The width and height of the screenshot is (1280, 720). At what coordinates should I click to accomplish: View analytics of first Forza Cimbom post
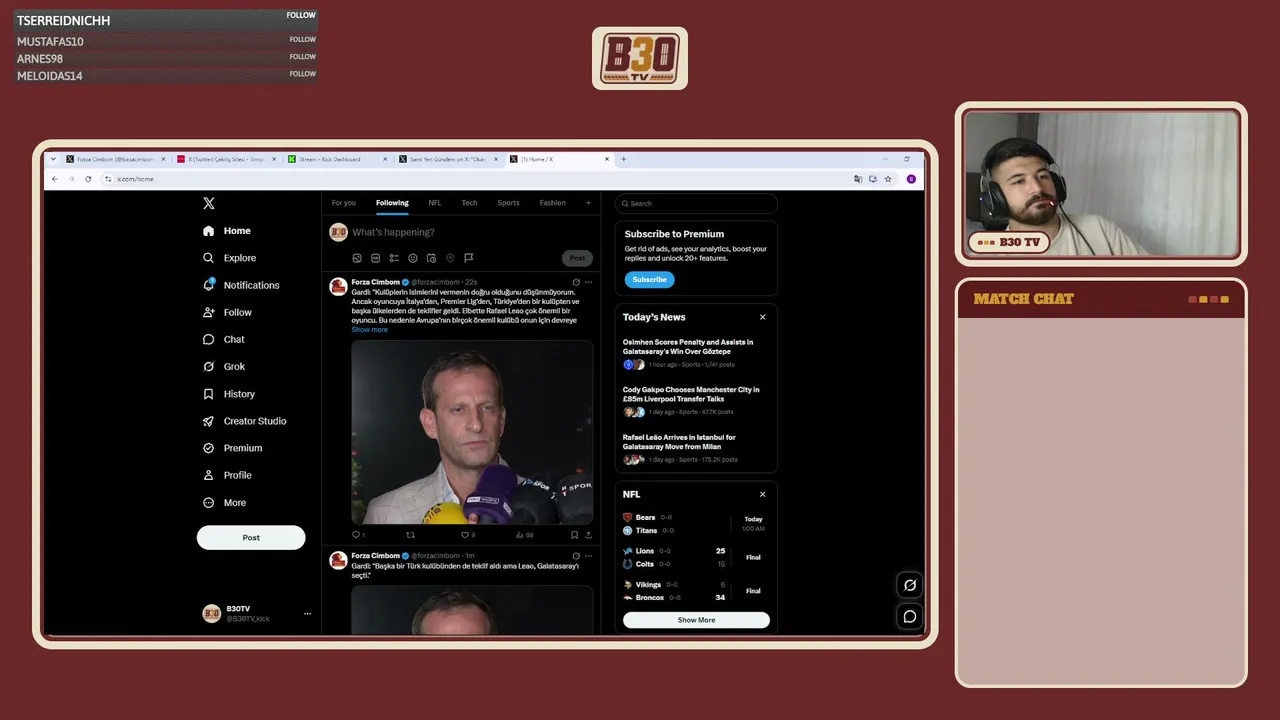521,535
